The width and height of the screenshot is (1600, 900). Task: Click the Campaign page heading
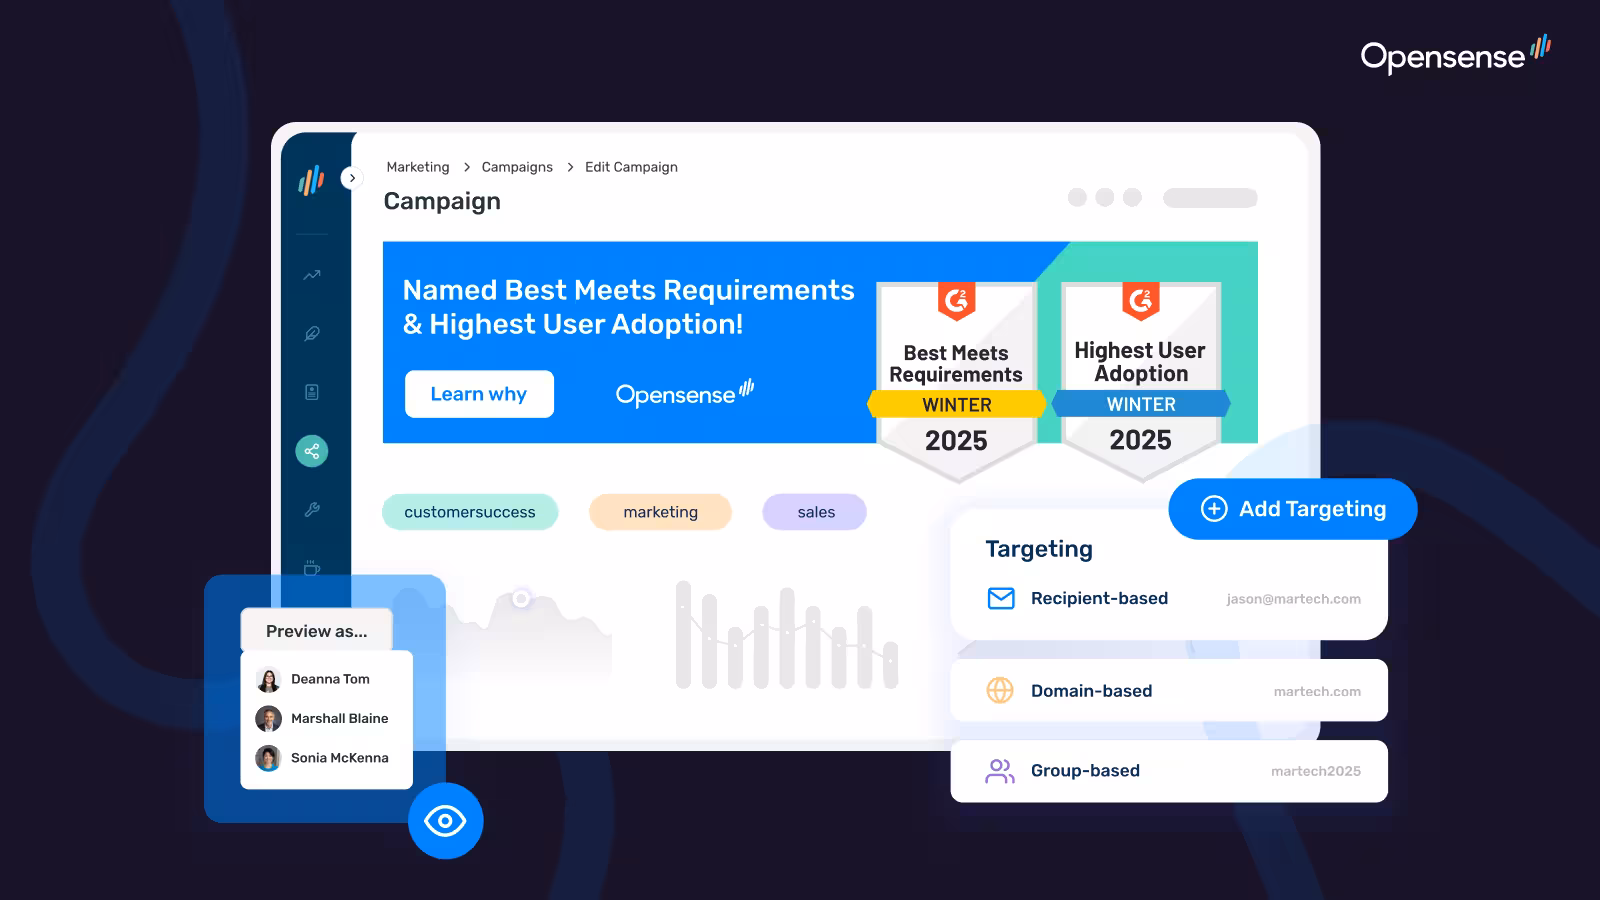pyautogui.click(x=442, y=201)
